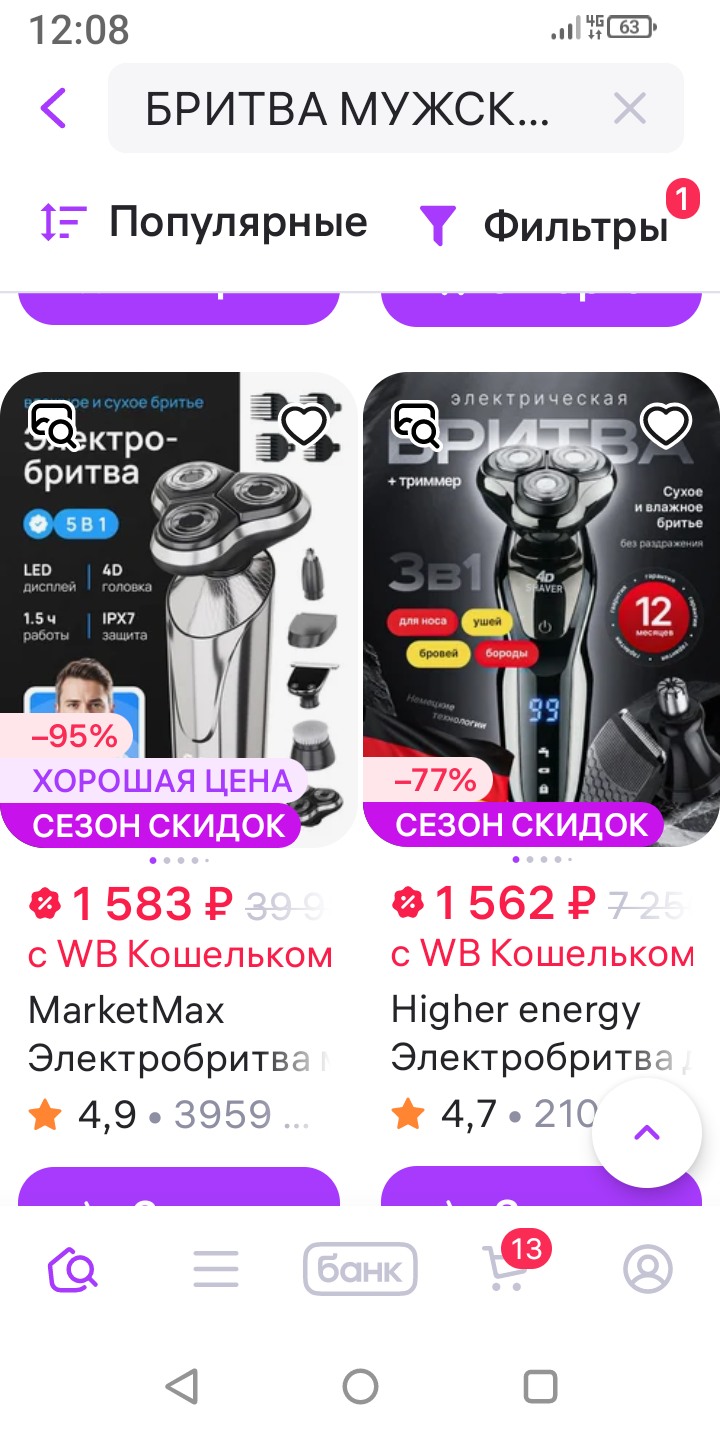This screenshot has height=1440, width=720.
Task: Open the profile account tab
Action: [x=648, y=1270]
